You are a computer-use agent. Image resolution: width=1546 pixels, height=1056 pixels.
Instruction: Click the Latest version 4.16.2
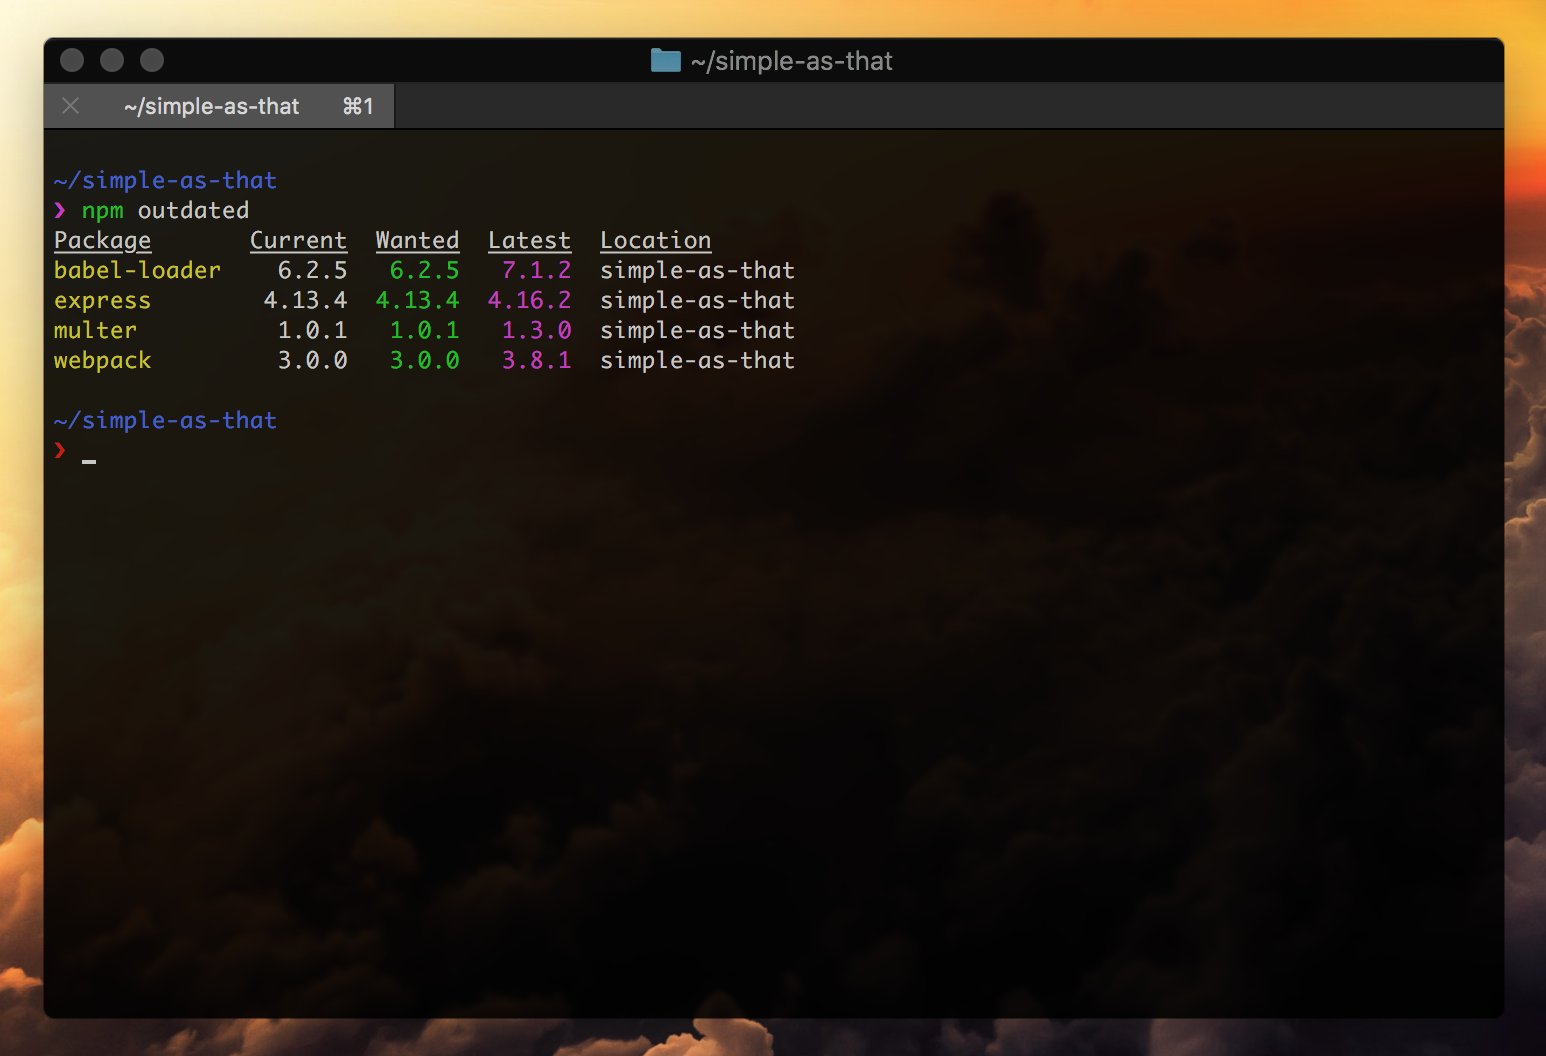(x=529, y=300)
